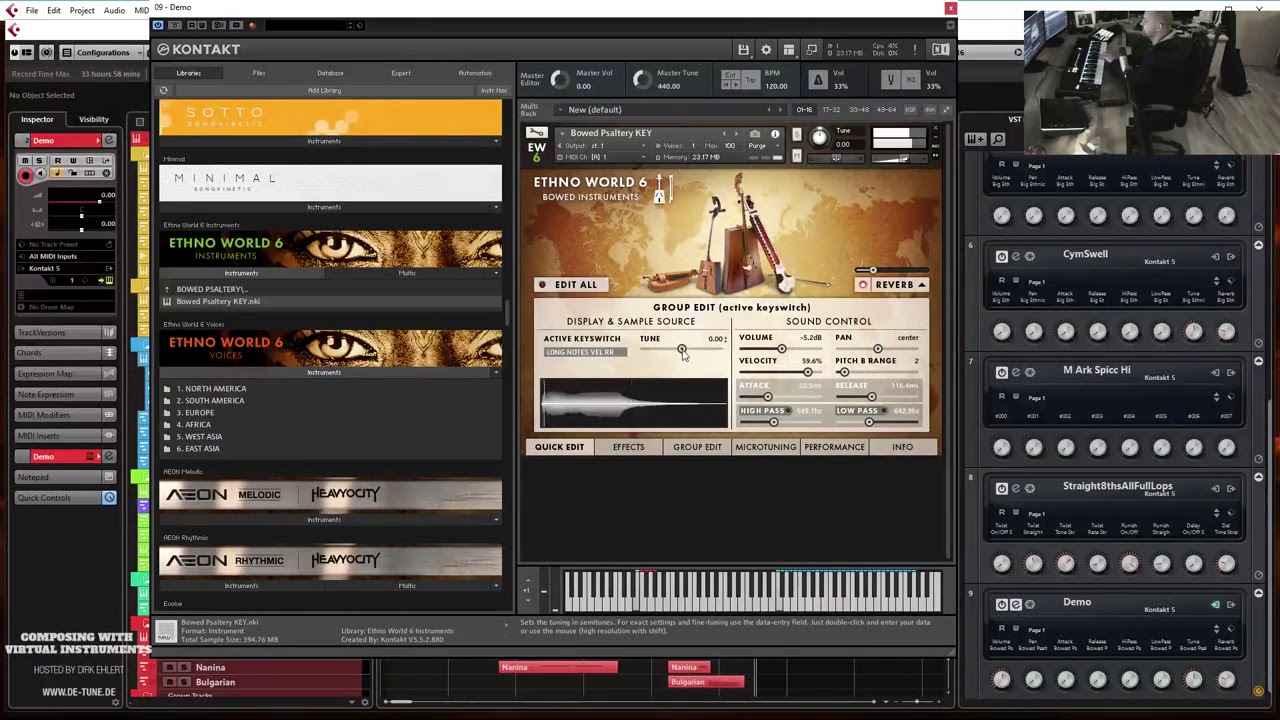Viewport: 1280px width, 720px height.
Task: Click the Kontakt minimized view icon
Action: point(812,50)
